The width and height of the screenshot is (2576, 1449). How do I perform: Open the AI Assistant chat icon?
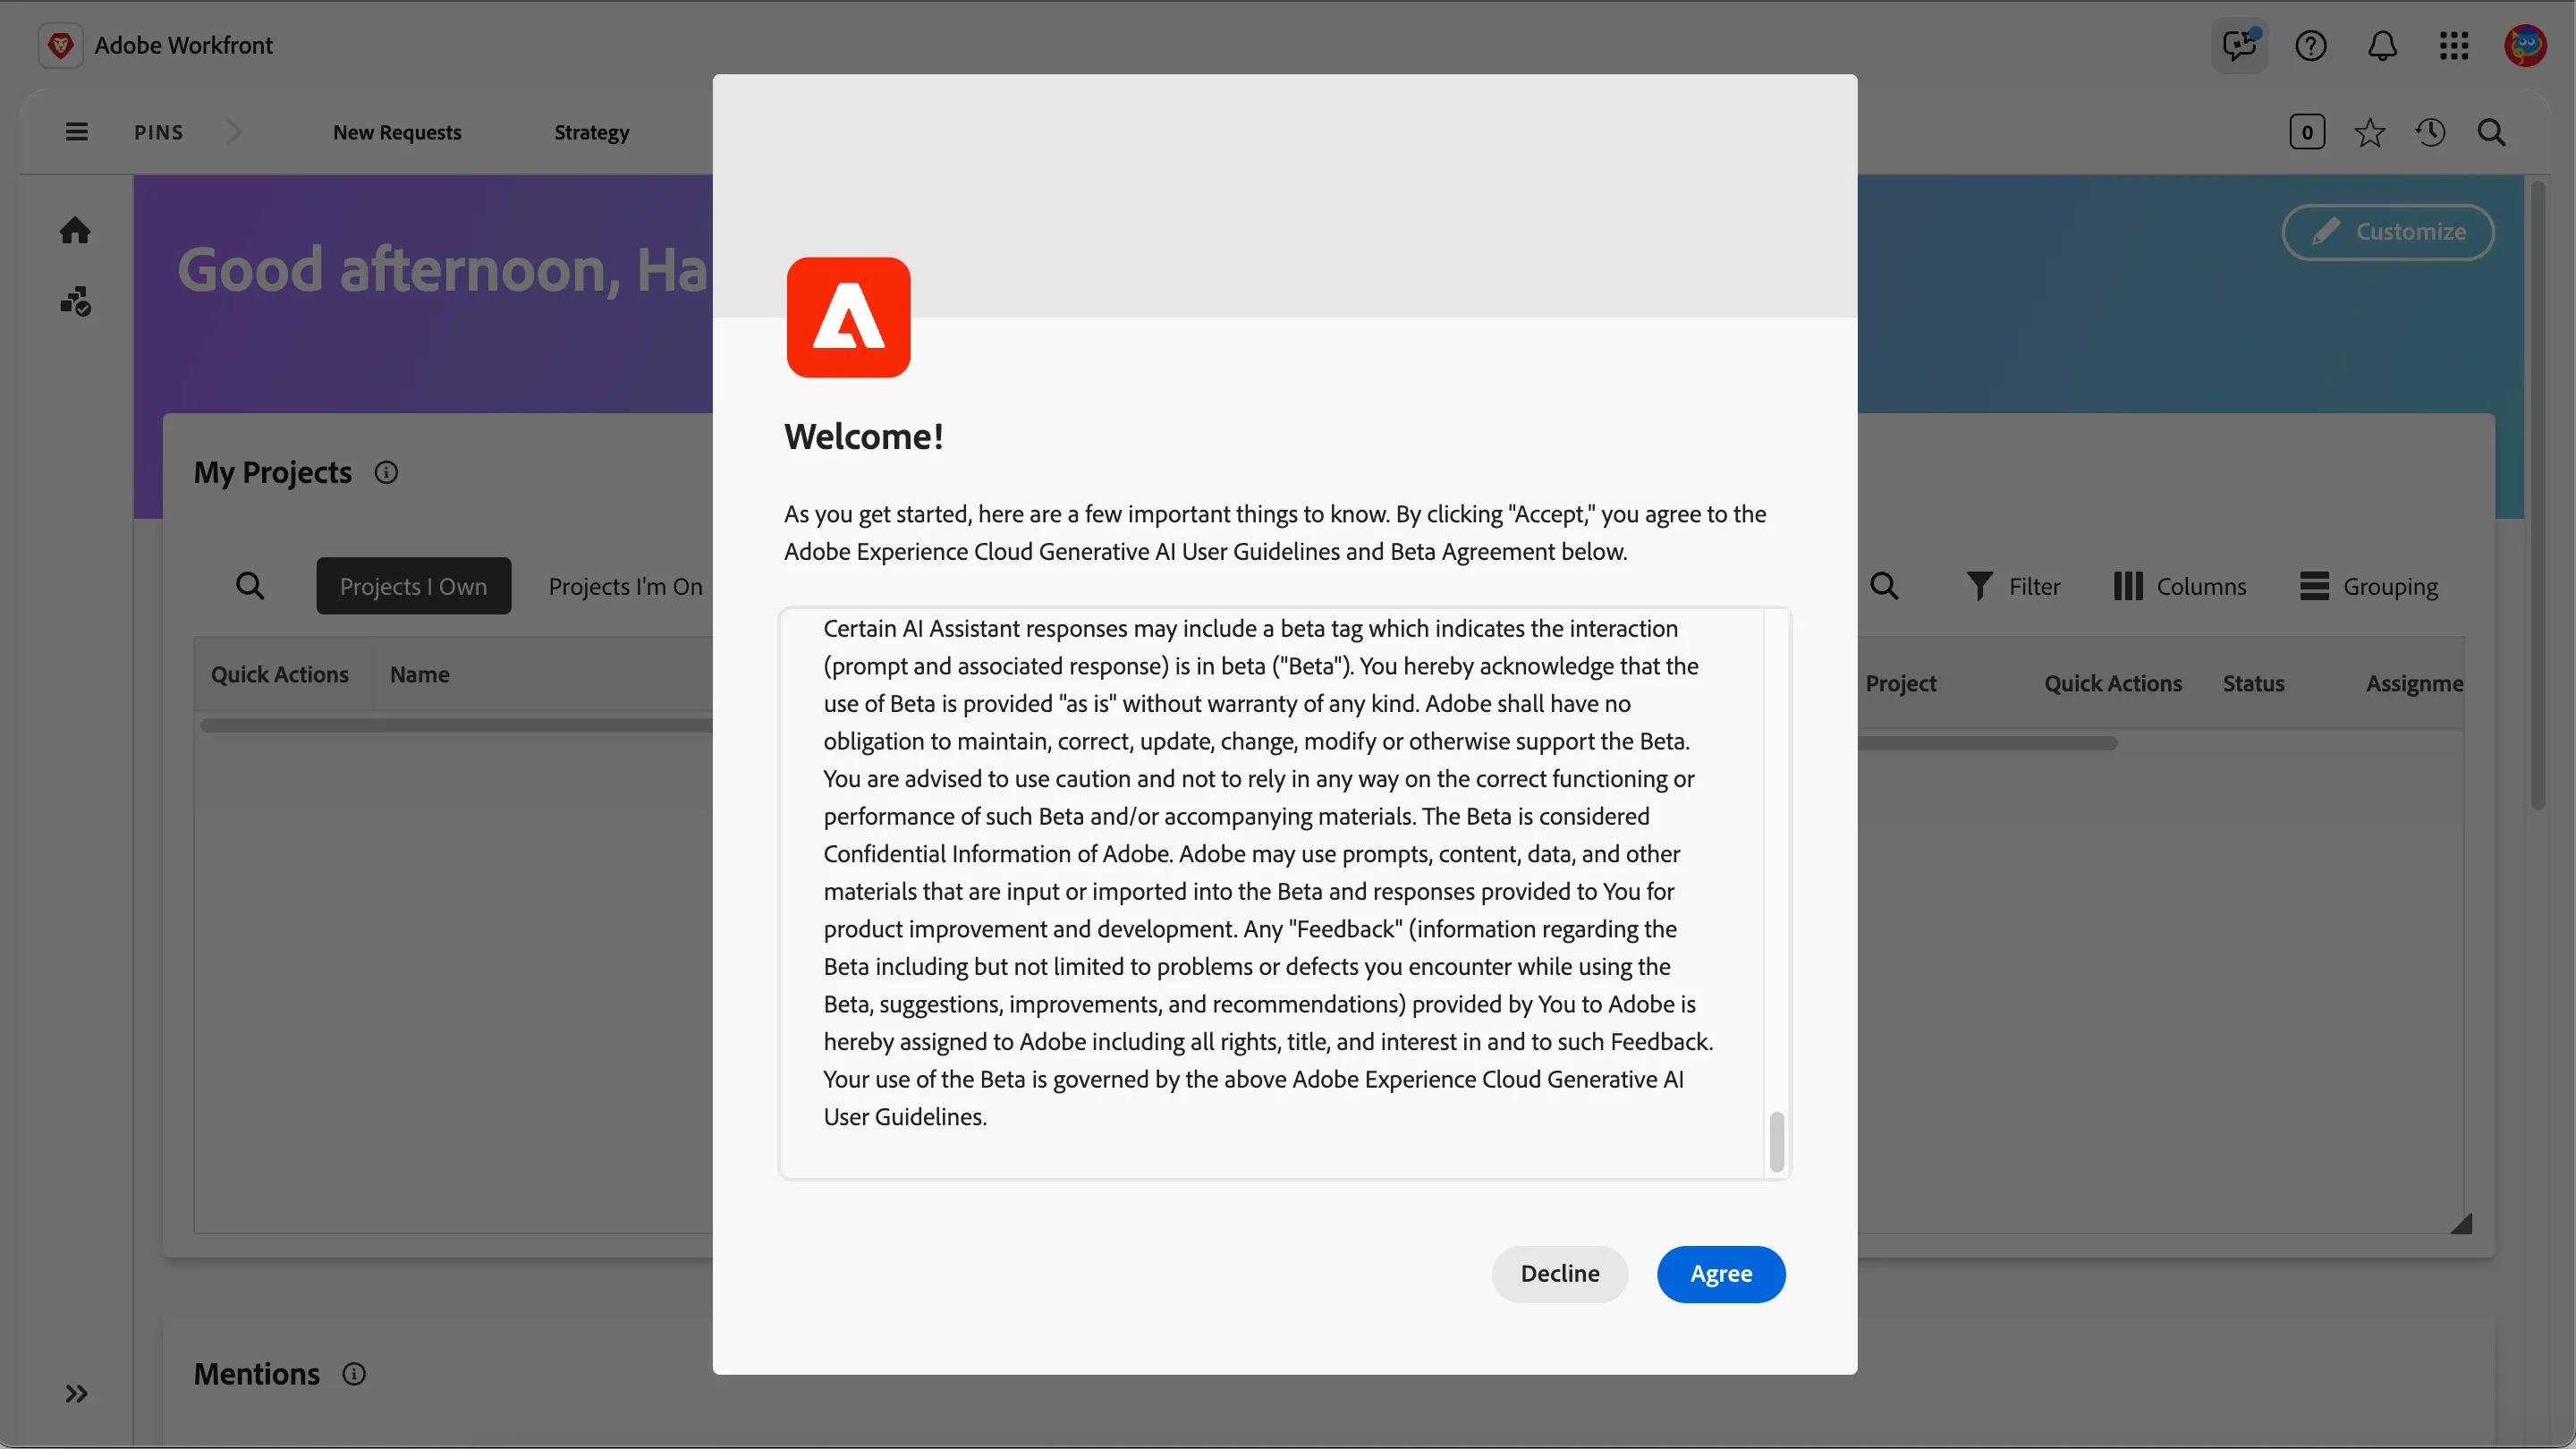pyautogui.click(x=2239, y=45)
